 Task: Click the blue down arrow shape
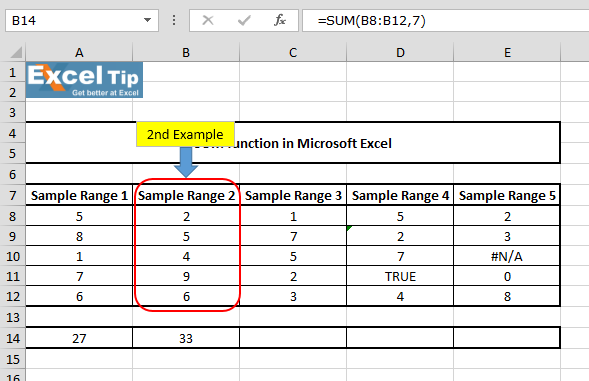pos(186,162)
